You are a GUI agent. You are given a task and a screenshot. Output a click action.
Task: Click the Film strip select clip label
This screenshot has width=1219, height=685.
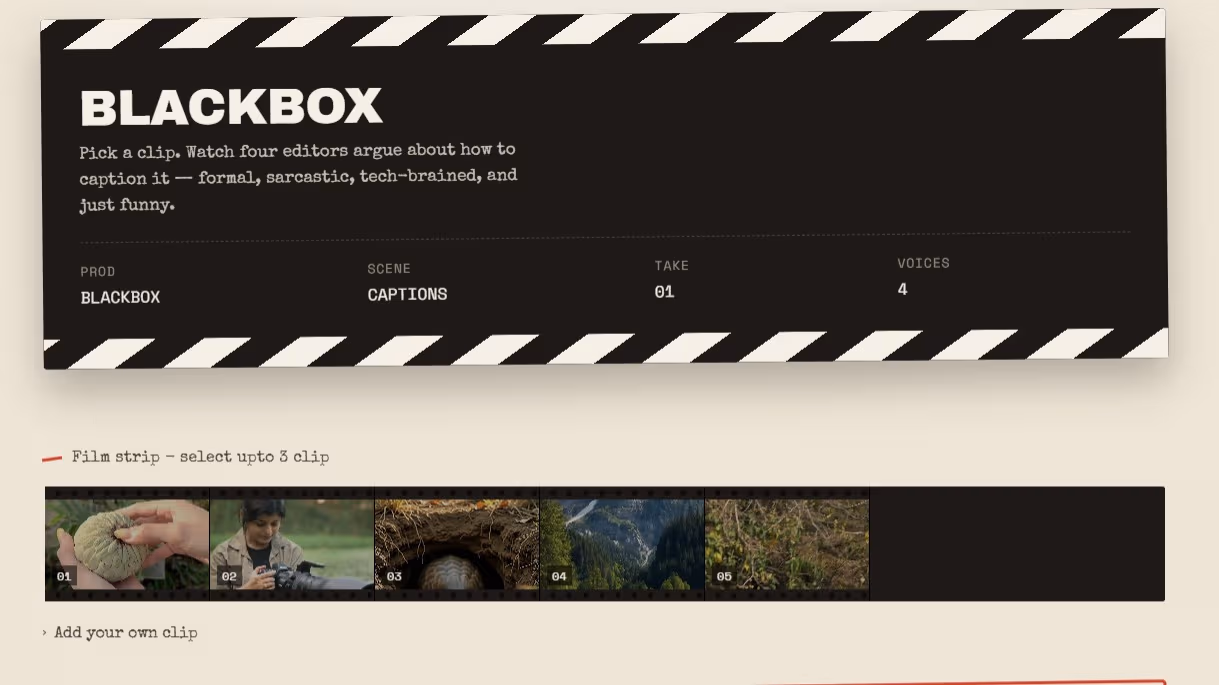coord(200,457)
